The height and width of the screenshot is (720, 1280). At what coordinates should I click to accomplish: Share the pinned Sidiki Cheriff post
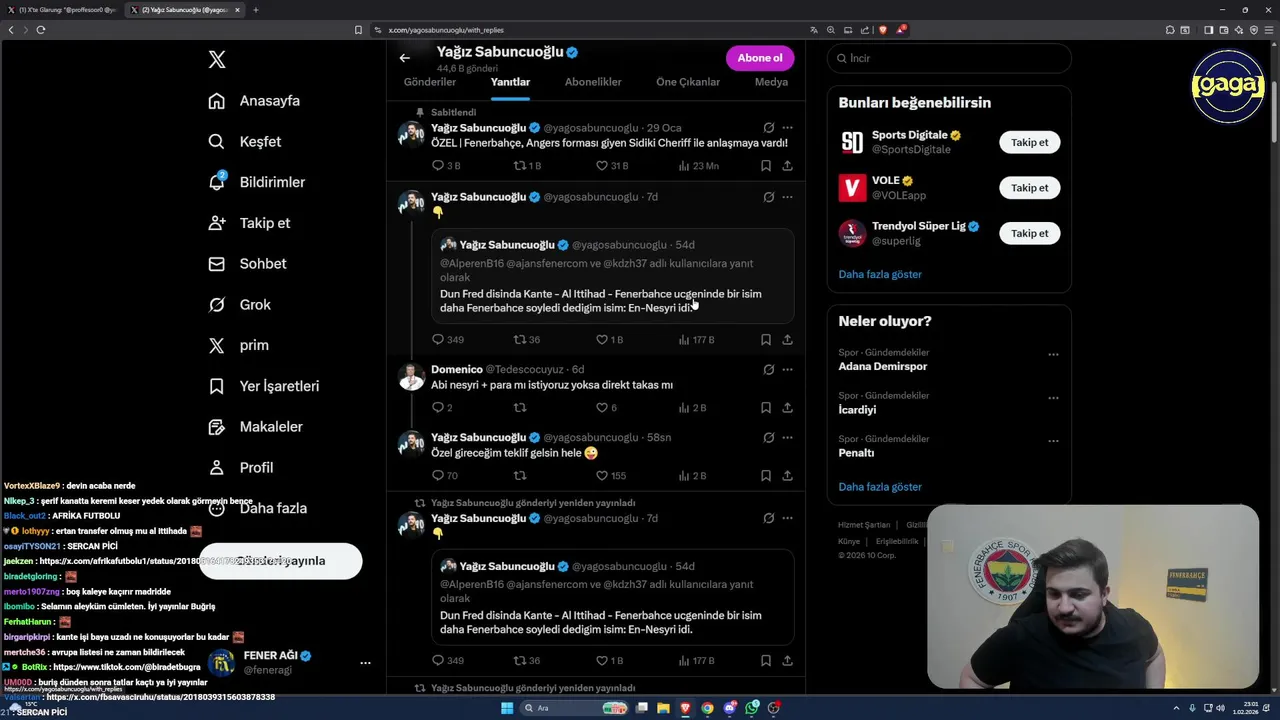[787, 166]
